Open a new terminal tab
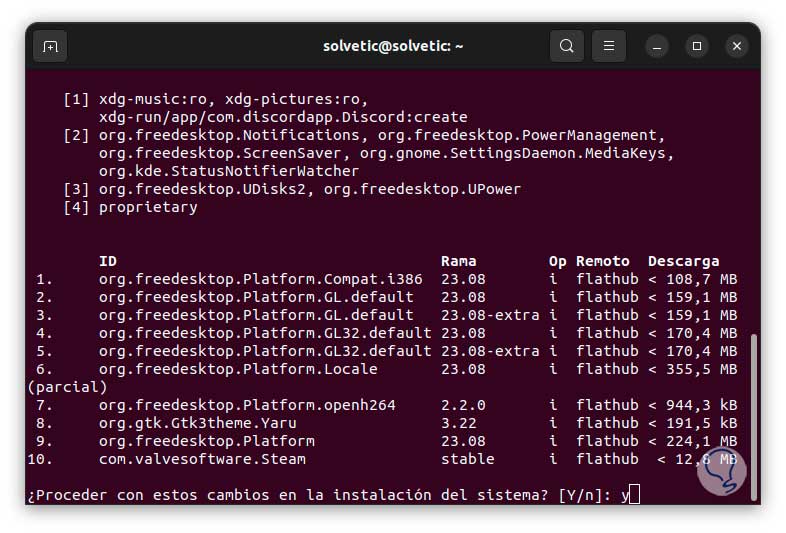This screenshot has width=786, height=533. 50,46
